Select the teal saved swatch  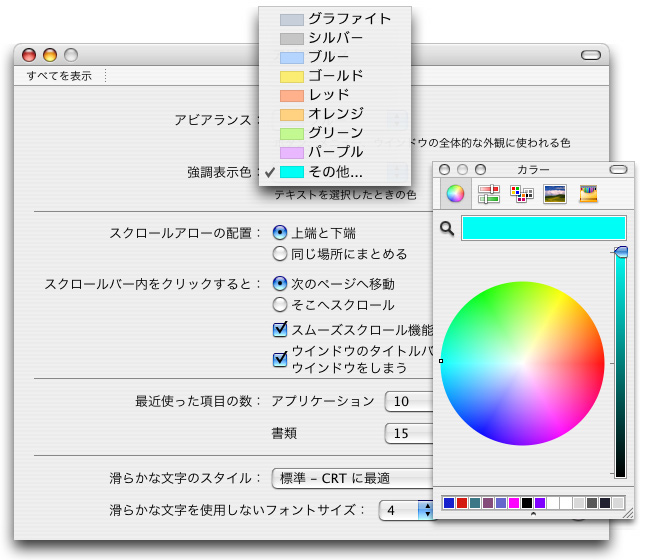point(475,503)
